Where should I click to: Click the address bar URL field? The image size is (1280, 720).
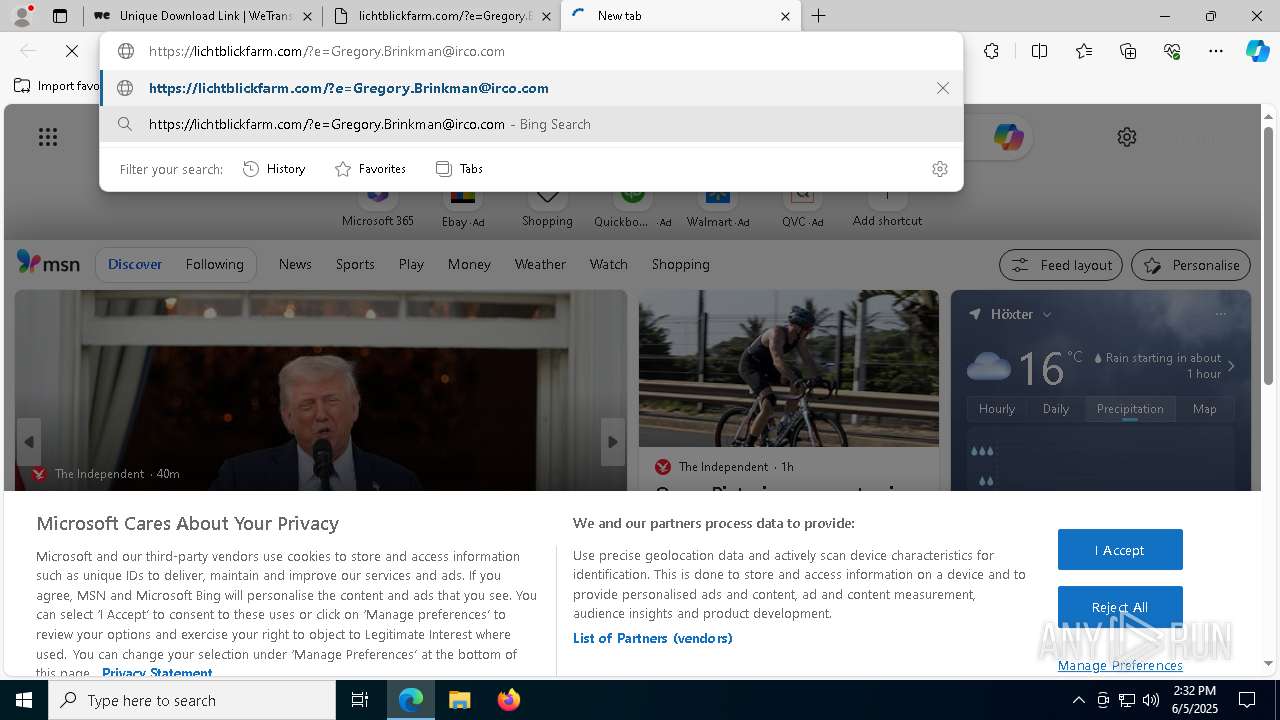pos(531,51)
